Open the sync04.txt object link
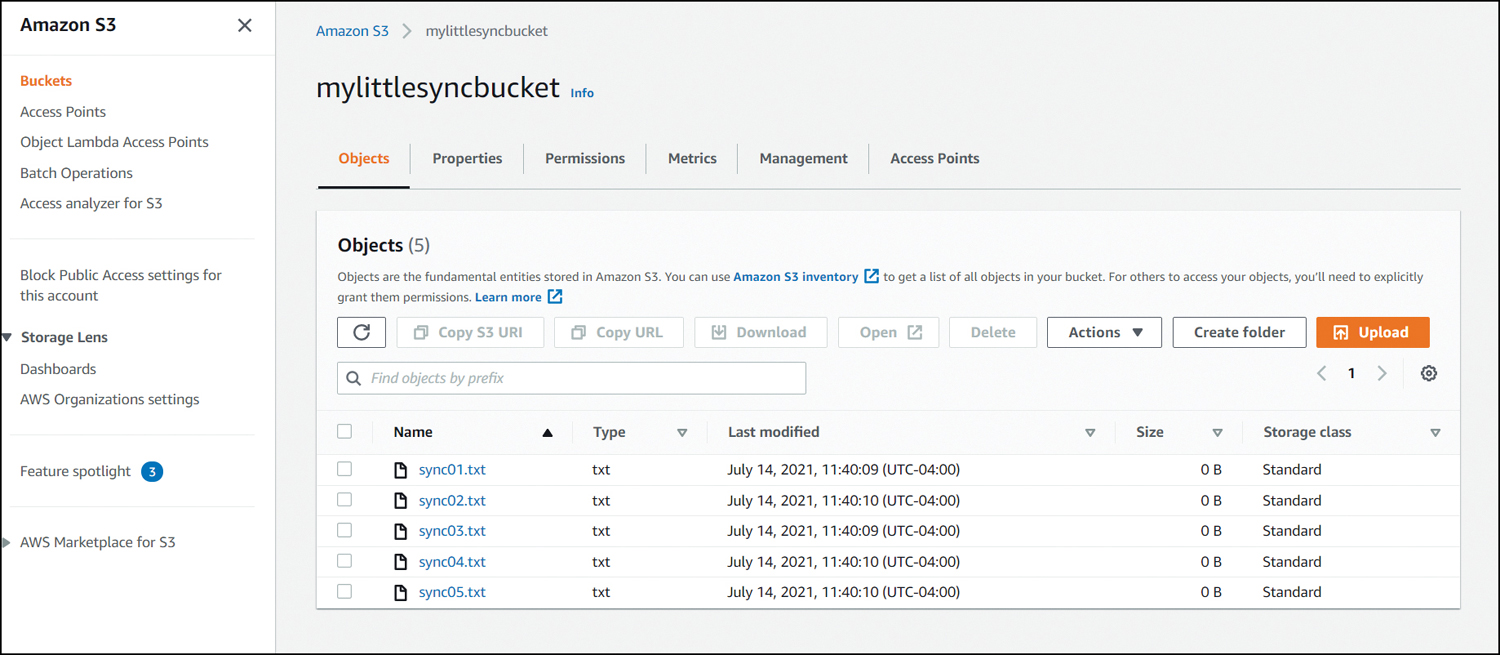Screen dimensions: 1500x655 (x=452, y=562)
